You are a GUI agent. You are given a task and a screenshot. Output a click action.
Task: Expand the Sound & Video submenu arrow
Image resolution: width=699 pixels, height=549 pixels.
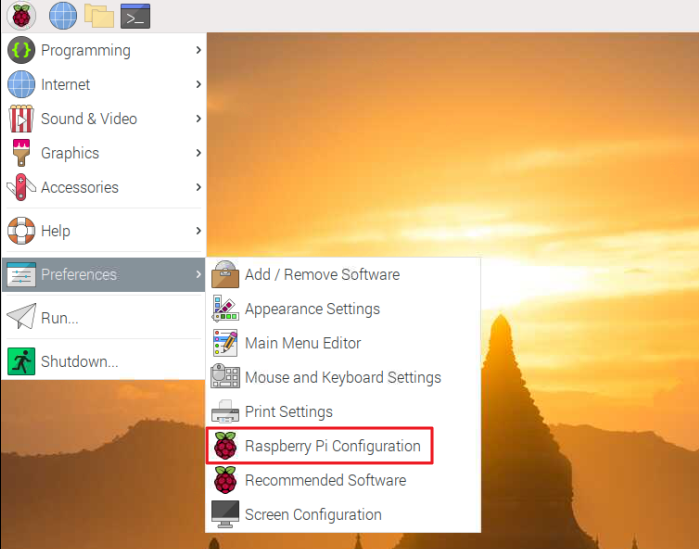pyautogui.click(x=199, y=119)
